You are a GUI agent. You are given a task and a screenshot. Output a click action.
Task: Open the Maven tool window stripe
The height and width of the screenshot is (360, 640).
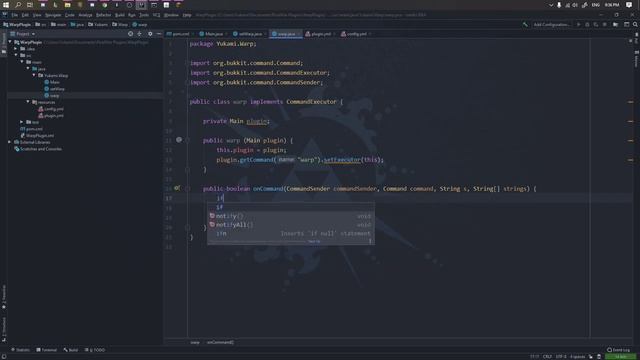[636, 60]
